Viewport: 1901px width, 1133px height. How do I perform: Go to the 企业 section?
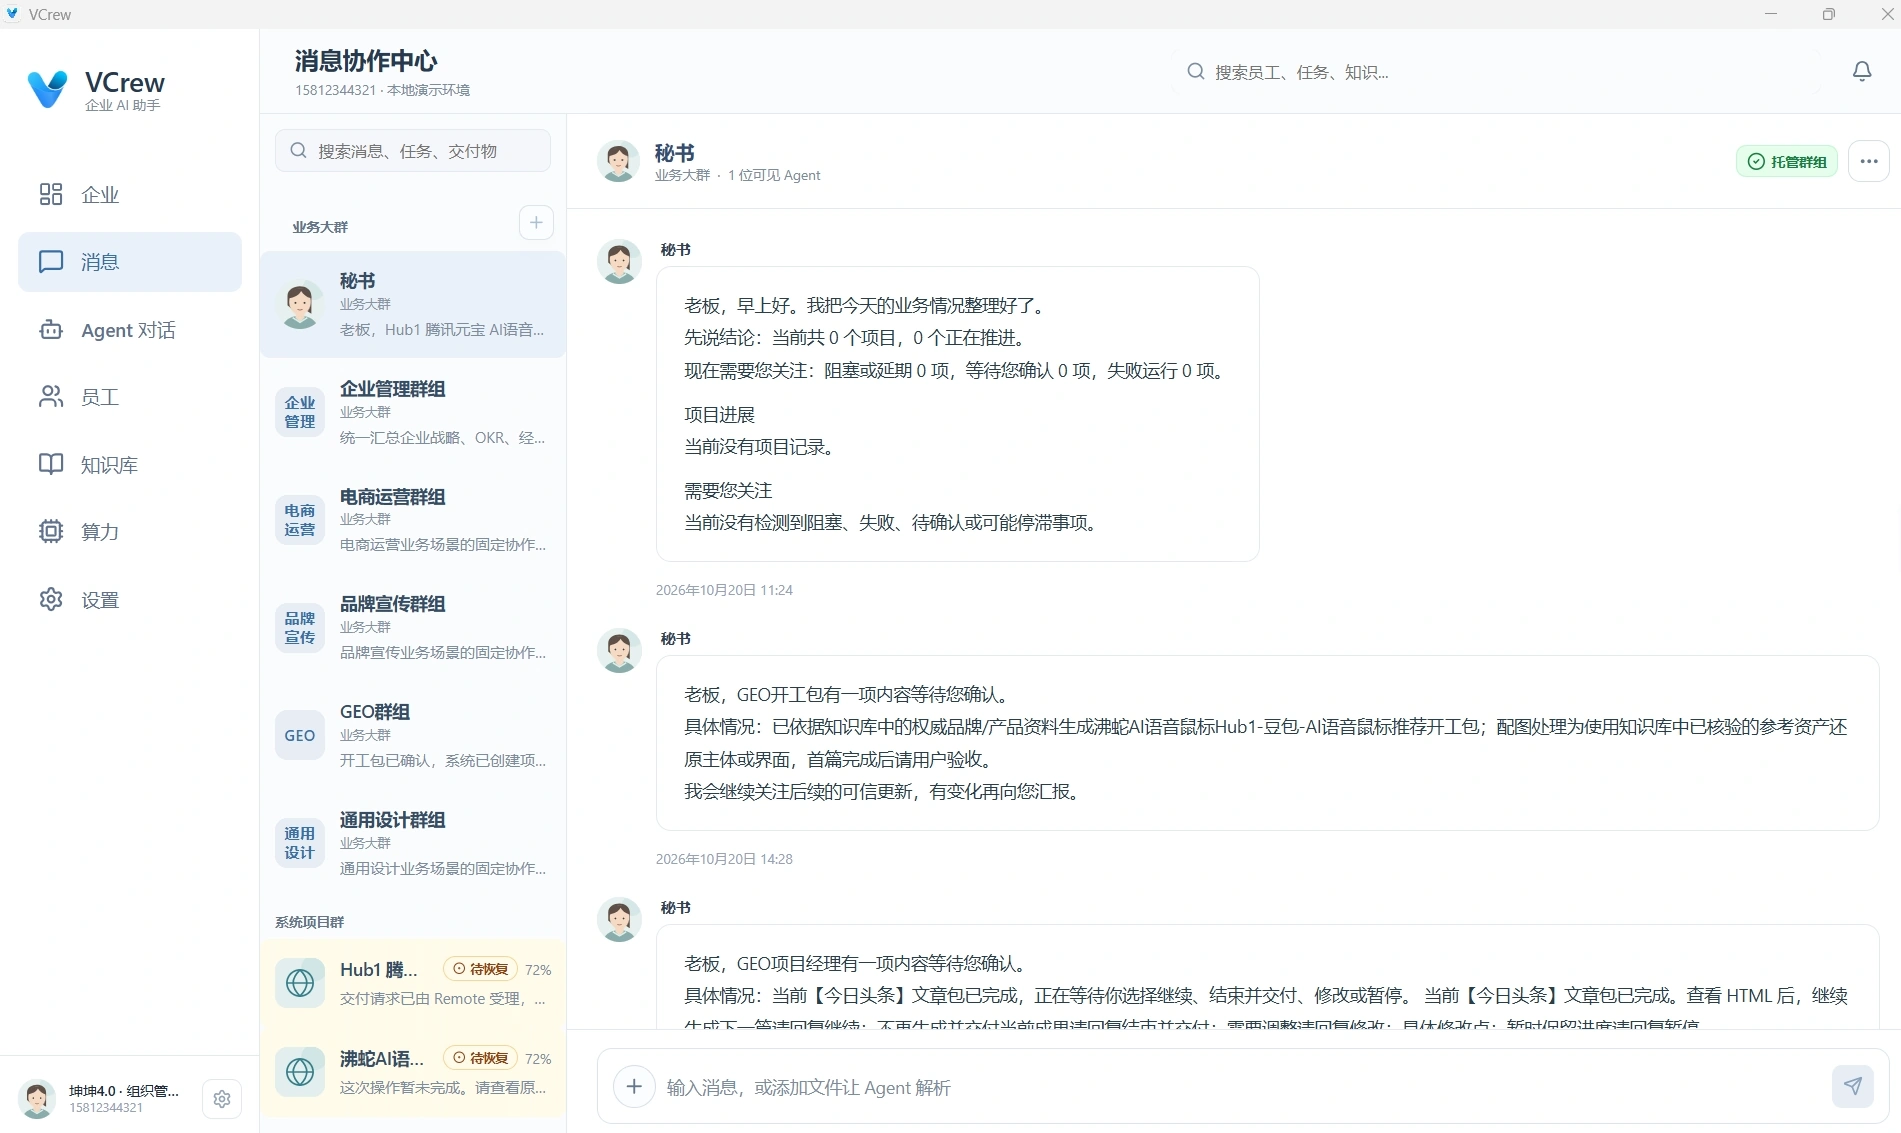(130, 194)
